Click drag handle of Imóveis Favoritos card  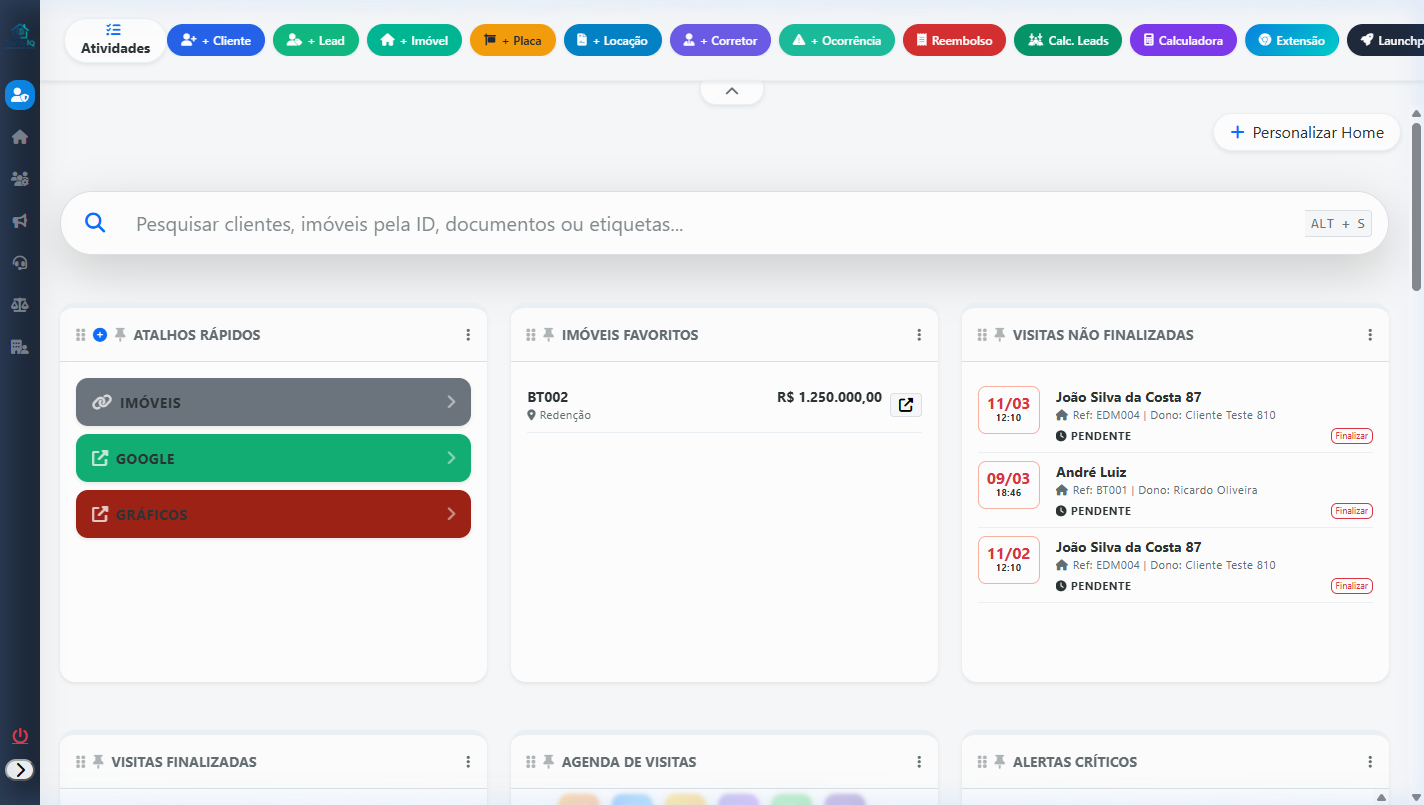(x=532, y=335)
